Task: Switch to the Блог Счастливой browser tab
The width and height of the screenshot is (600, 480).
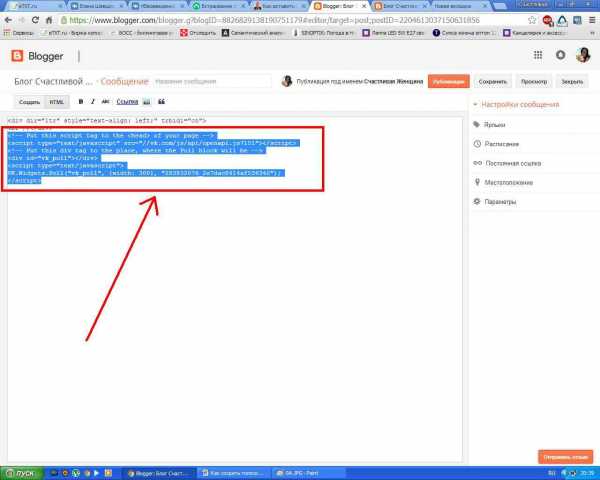Action: [401, 6]
